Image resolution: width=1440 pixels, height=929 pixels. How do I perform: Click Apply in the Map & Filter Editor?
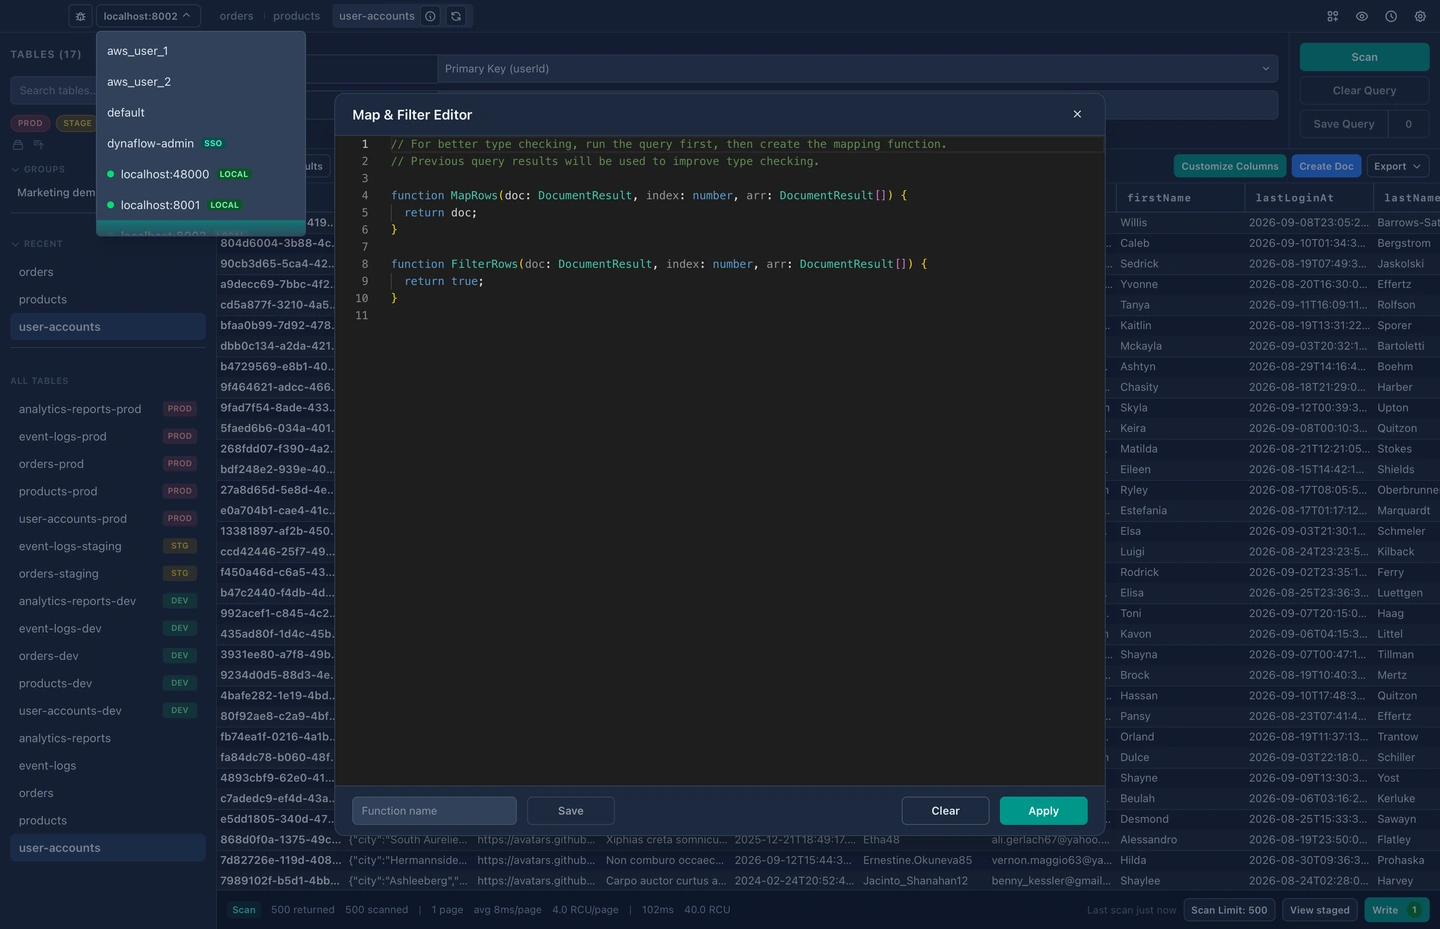click(1043, 811)
